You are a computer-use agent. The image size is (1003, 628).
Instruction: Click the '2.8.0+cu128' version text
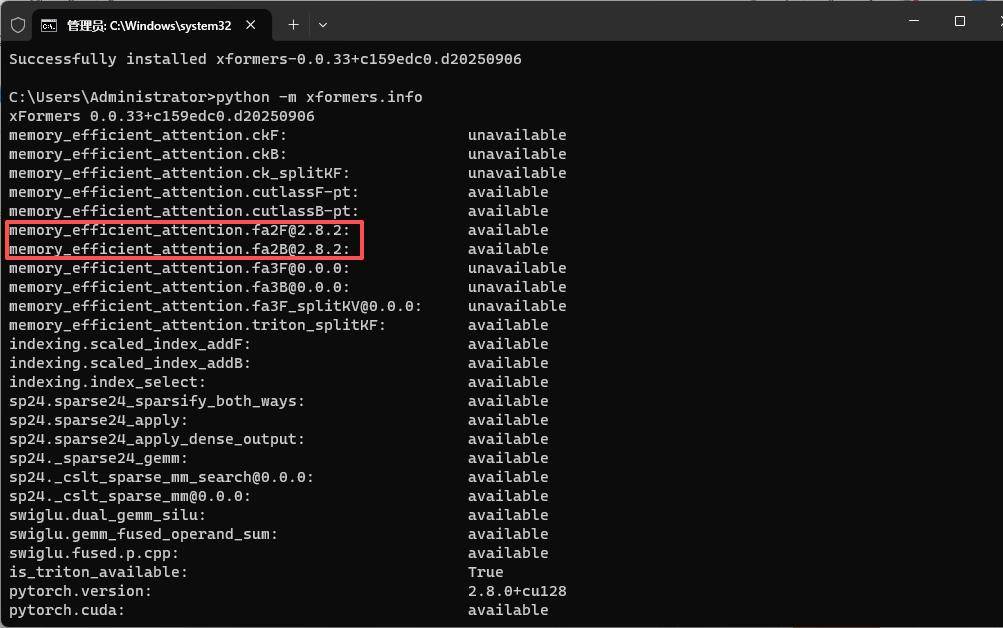tap(517, 591)
